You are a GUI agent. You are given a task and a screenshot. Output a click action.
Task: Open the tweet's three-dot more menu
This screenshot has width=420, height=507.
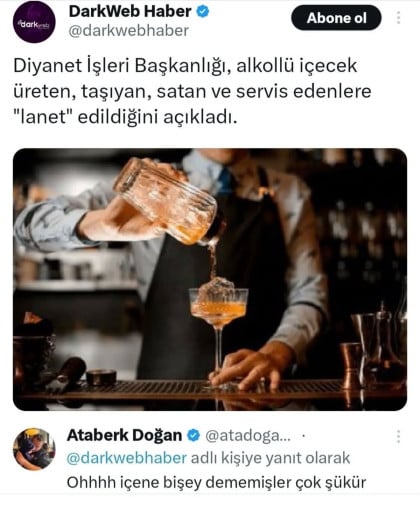398,18
